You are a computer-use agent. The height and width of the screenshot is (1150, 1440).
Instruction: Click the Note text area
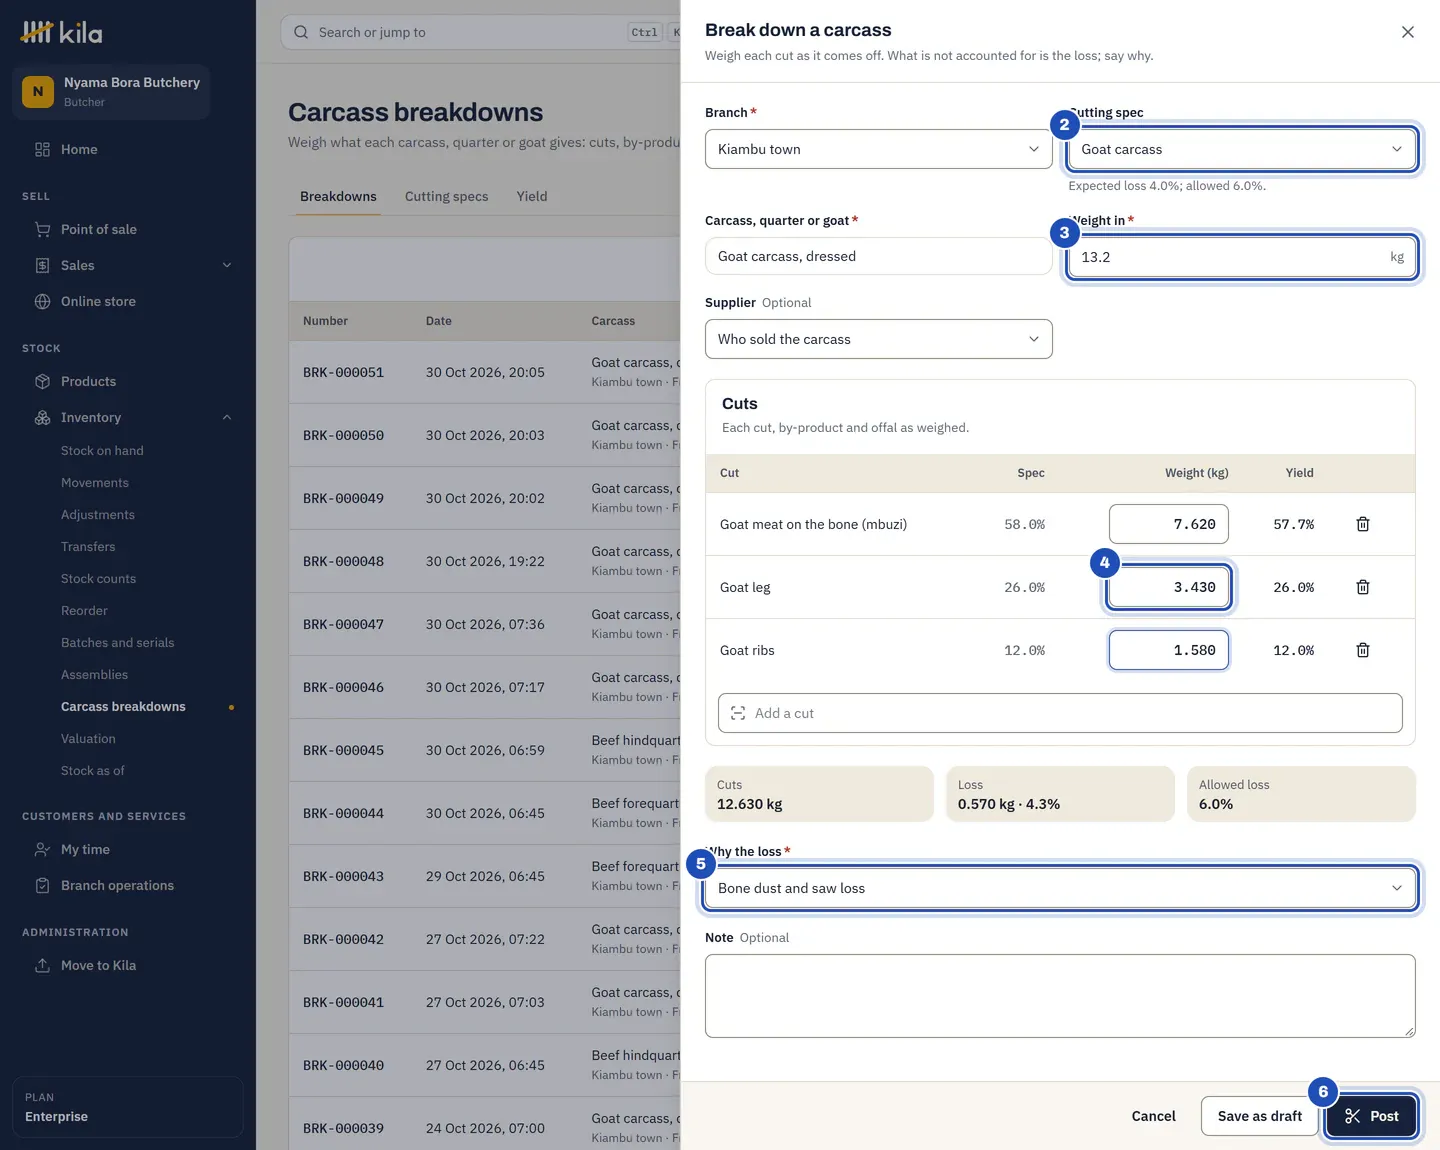[1060, 996]
